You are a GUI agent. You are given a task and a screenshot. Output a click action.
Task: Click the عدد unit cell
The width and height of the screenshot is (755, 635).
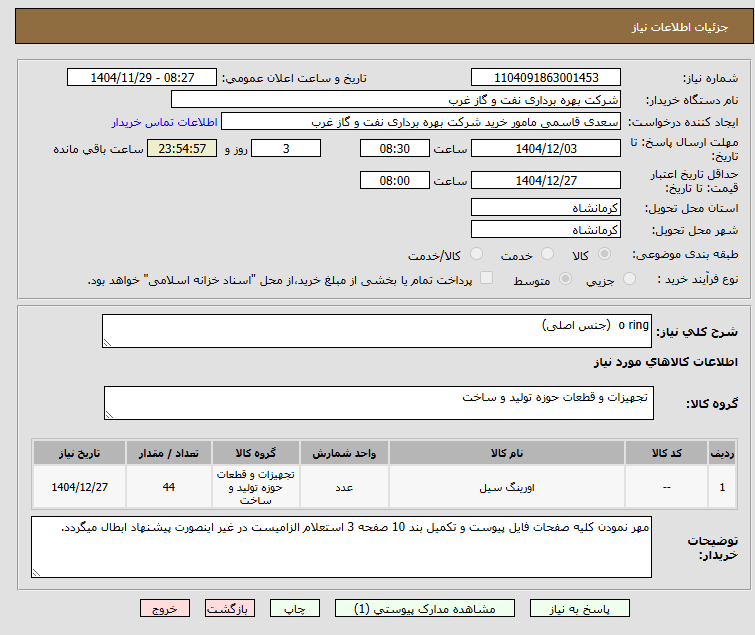[x=344, y=487]
